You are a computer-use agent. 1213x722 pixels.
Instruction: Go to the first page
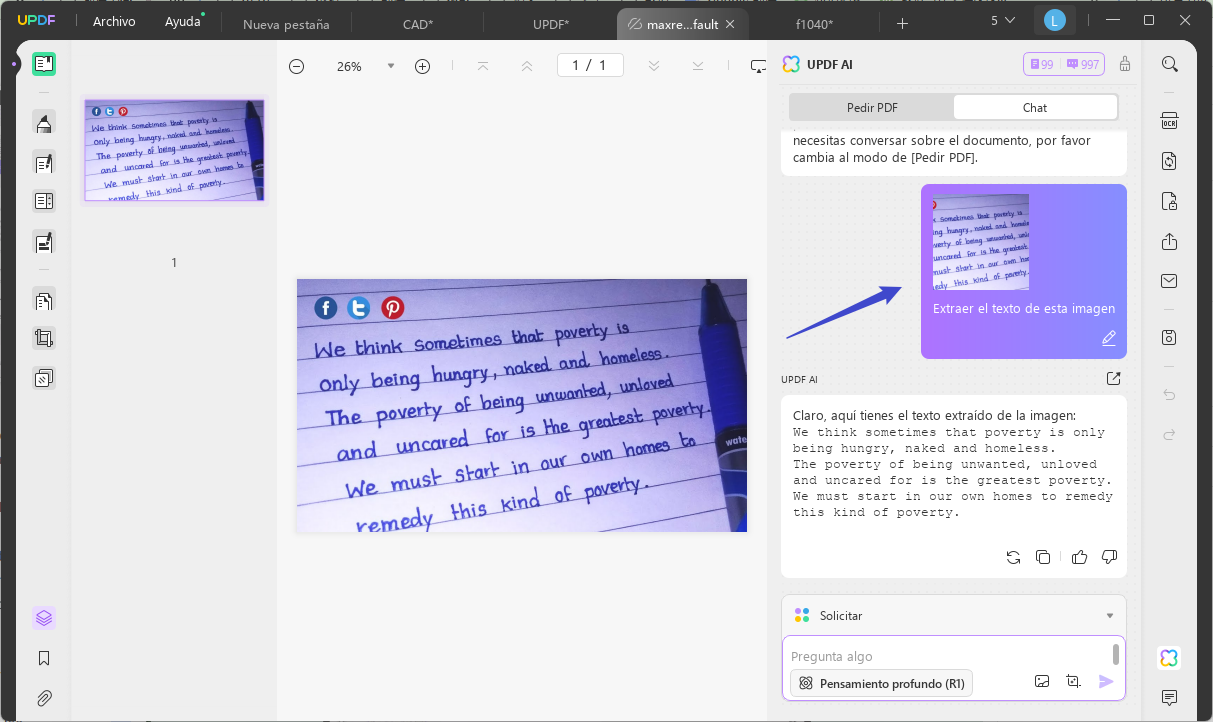(483, 66)
